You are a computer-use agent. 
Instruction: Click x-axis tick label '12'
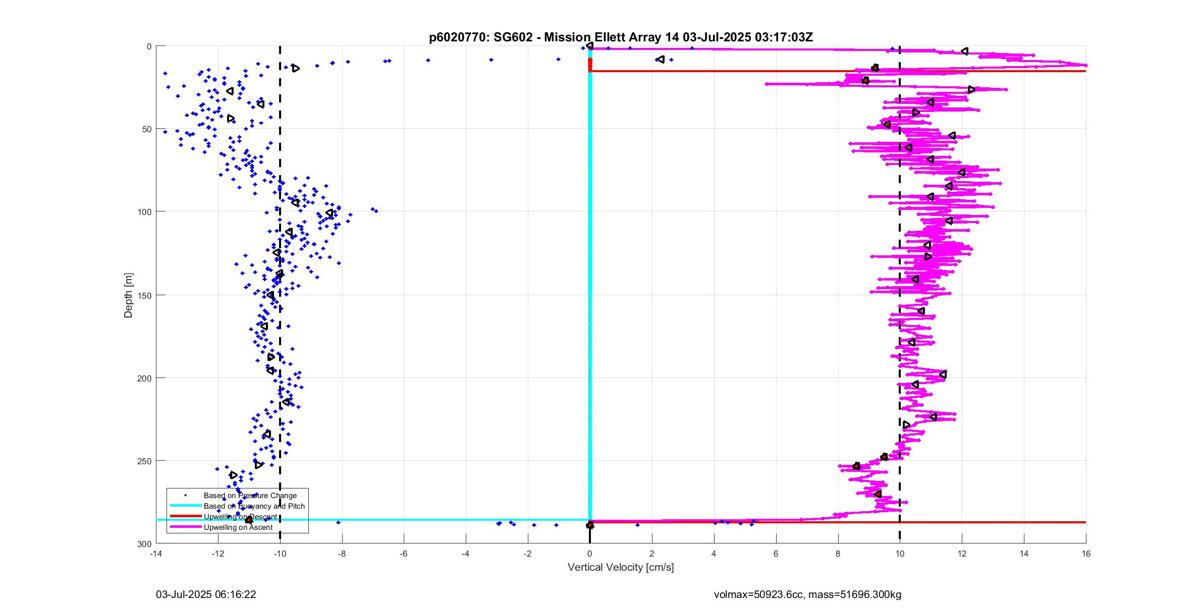(x=962, y=552)
